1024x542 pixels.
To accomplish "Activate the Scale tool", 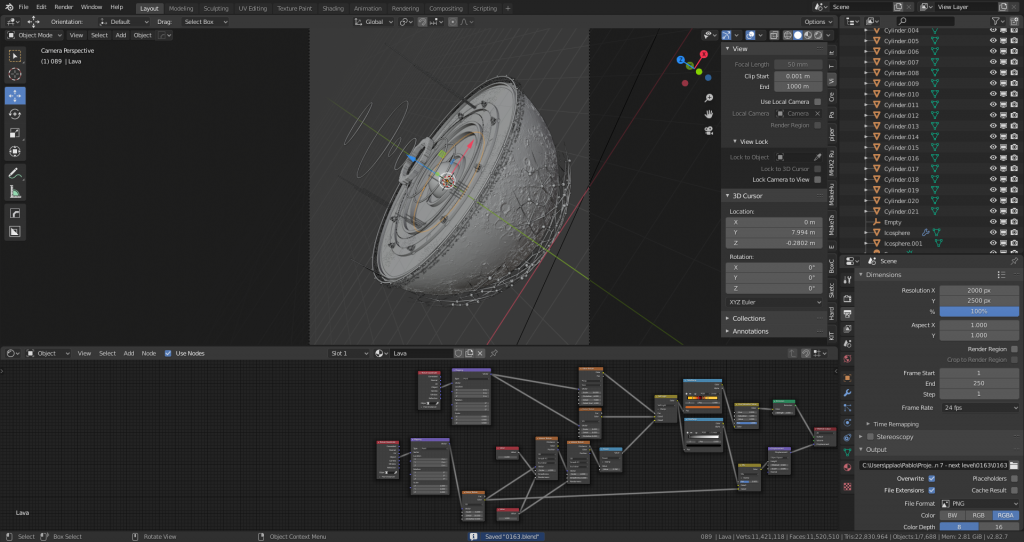I will [15, 133].
